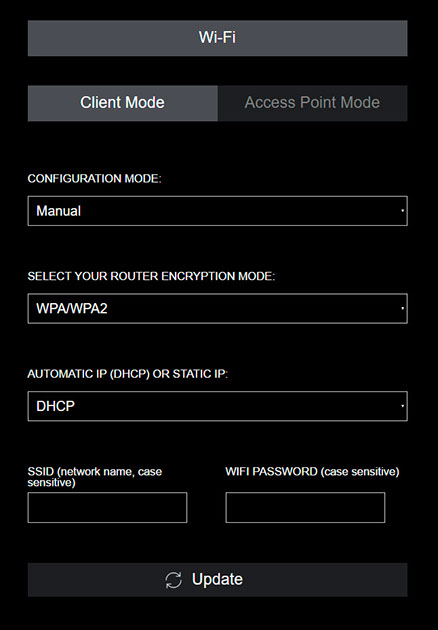Click the Update button
The width and height of the screenshot is (438, 630).
pyautogui.click(x=217, y=579)
